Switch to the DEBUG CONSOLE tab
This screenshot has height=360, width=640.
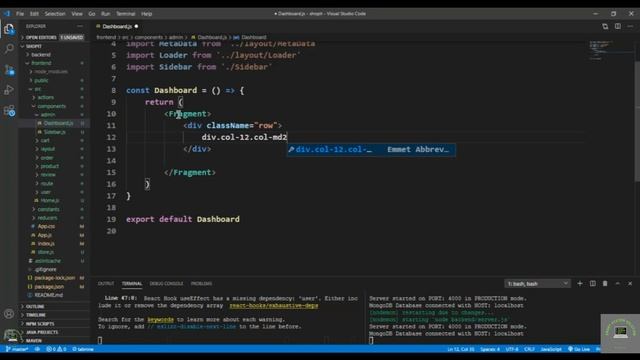pos(166,283)
